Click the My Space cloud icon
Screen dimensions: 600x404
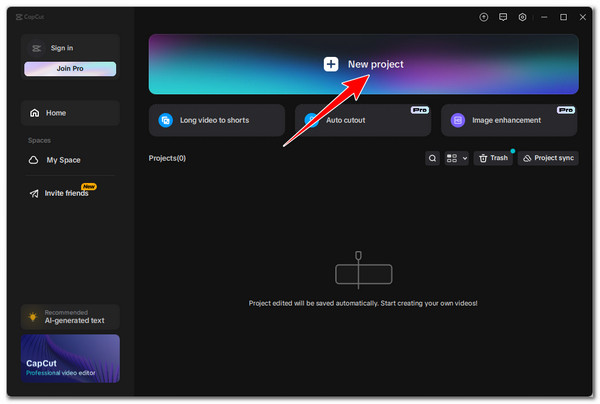pyautogui.click(x=34, y=160)
